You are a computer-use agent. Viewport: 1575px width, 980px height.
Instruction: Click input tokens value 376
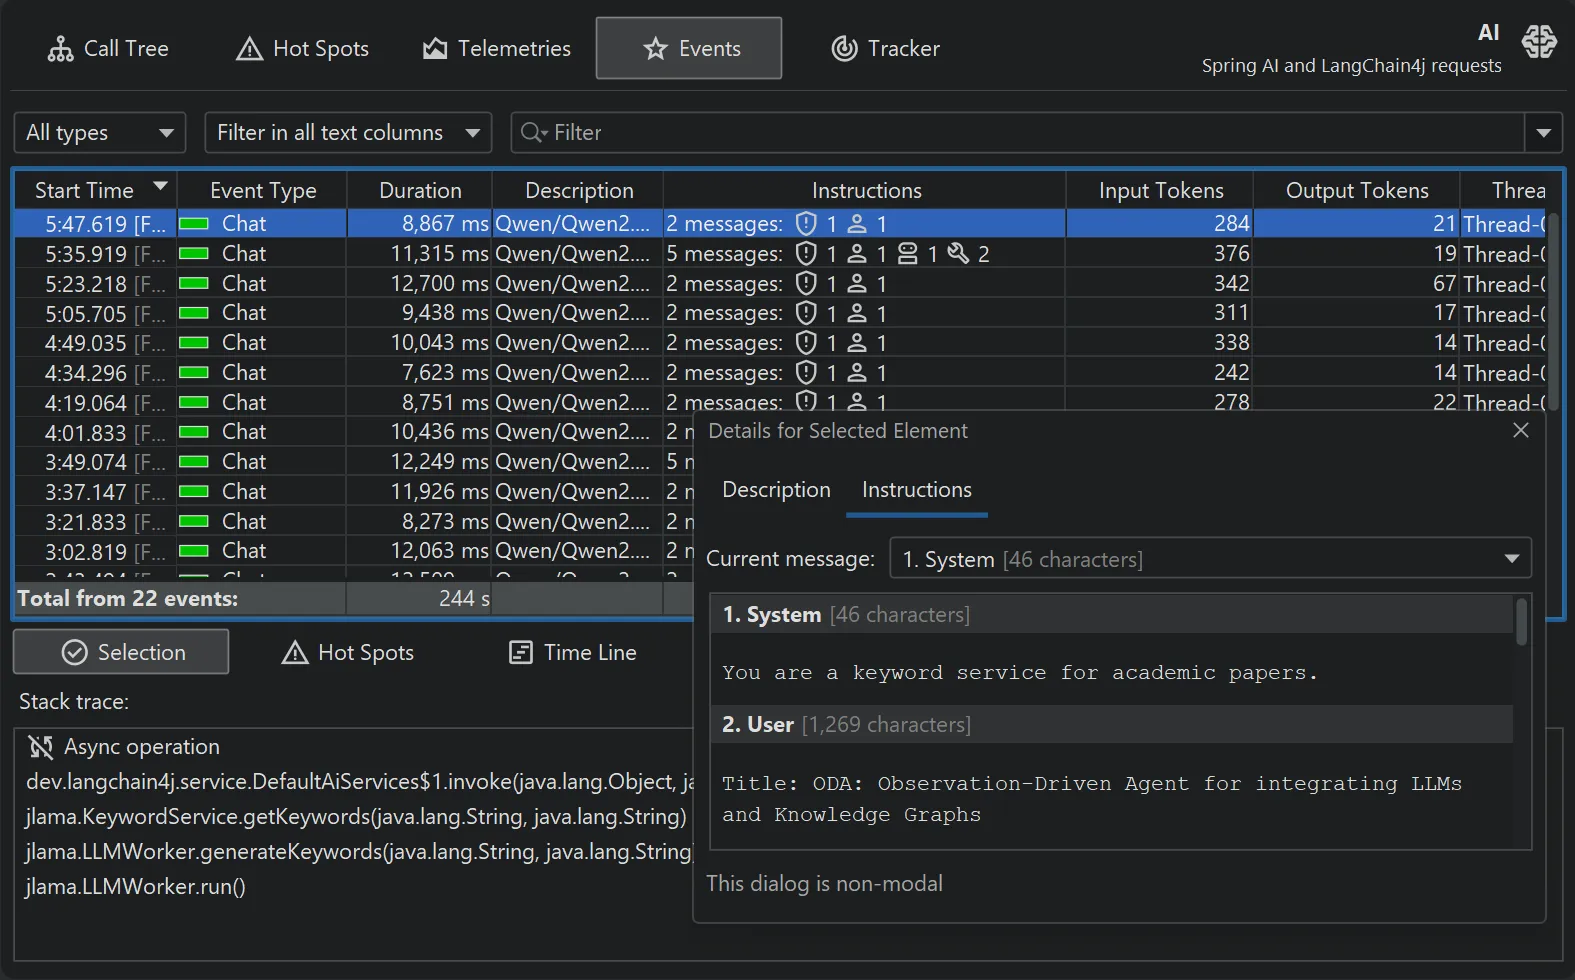1231,254
